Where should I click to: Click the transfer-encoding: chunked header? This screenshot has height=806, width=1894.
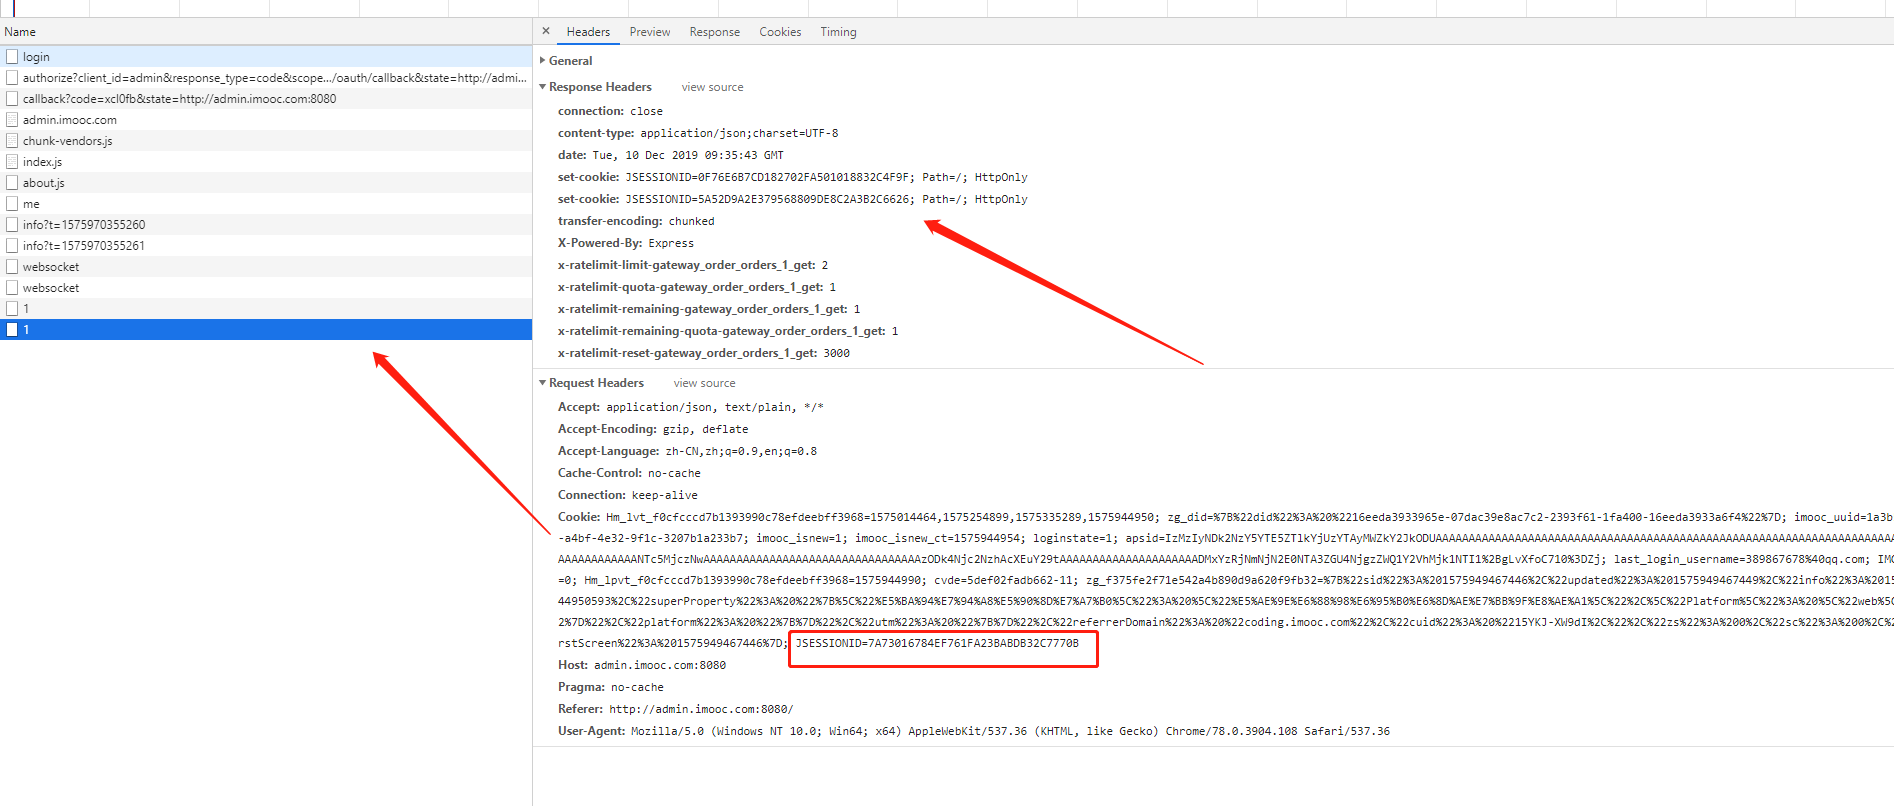point(636,221)
